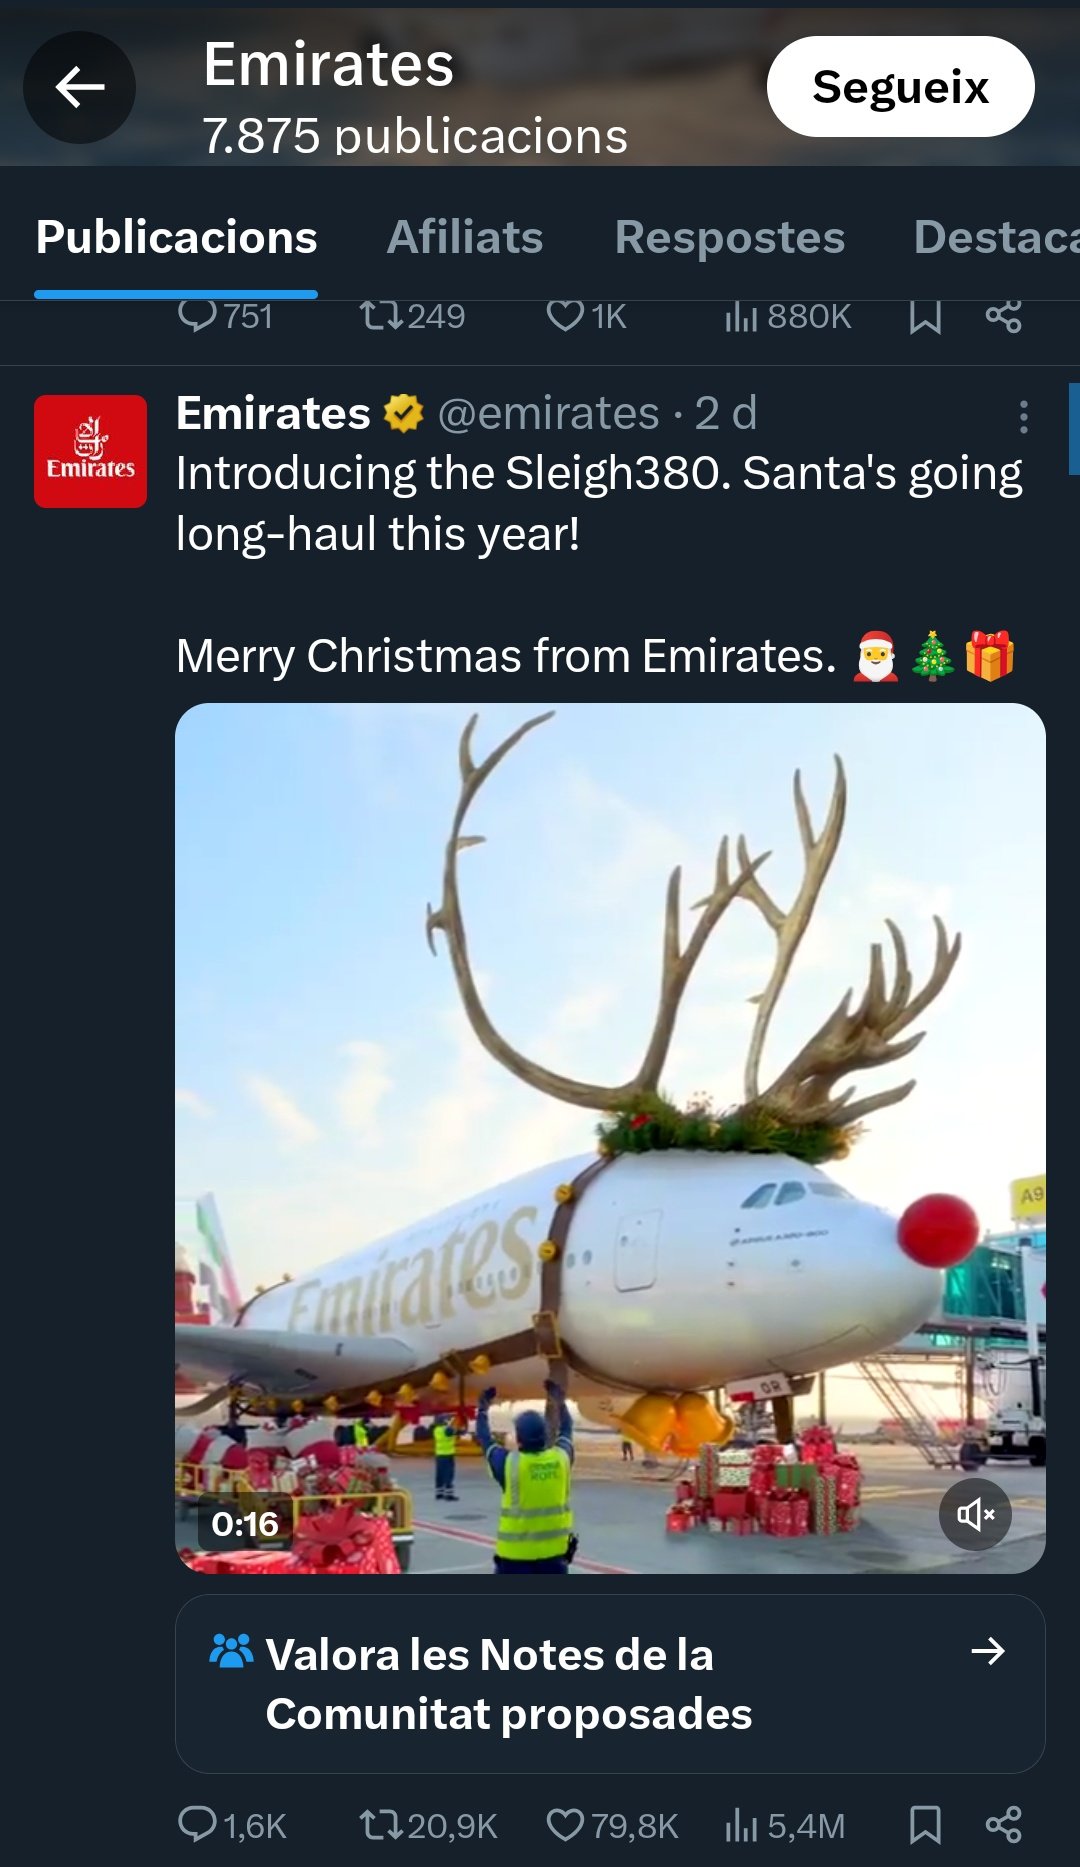
Task: Share the Sleigh380 post
Action: pyautogui.click(x=1003, y=1825)
